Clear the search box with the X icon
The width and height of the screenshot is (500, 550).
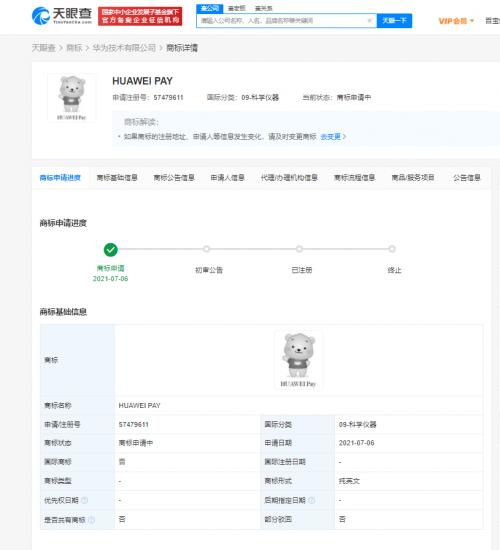coord(369,21)
